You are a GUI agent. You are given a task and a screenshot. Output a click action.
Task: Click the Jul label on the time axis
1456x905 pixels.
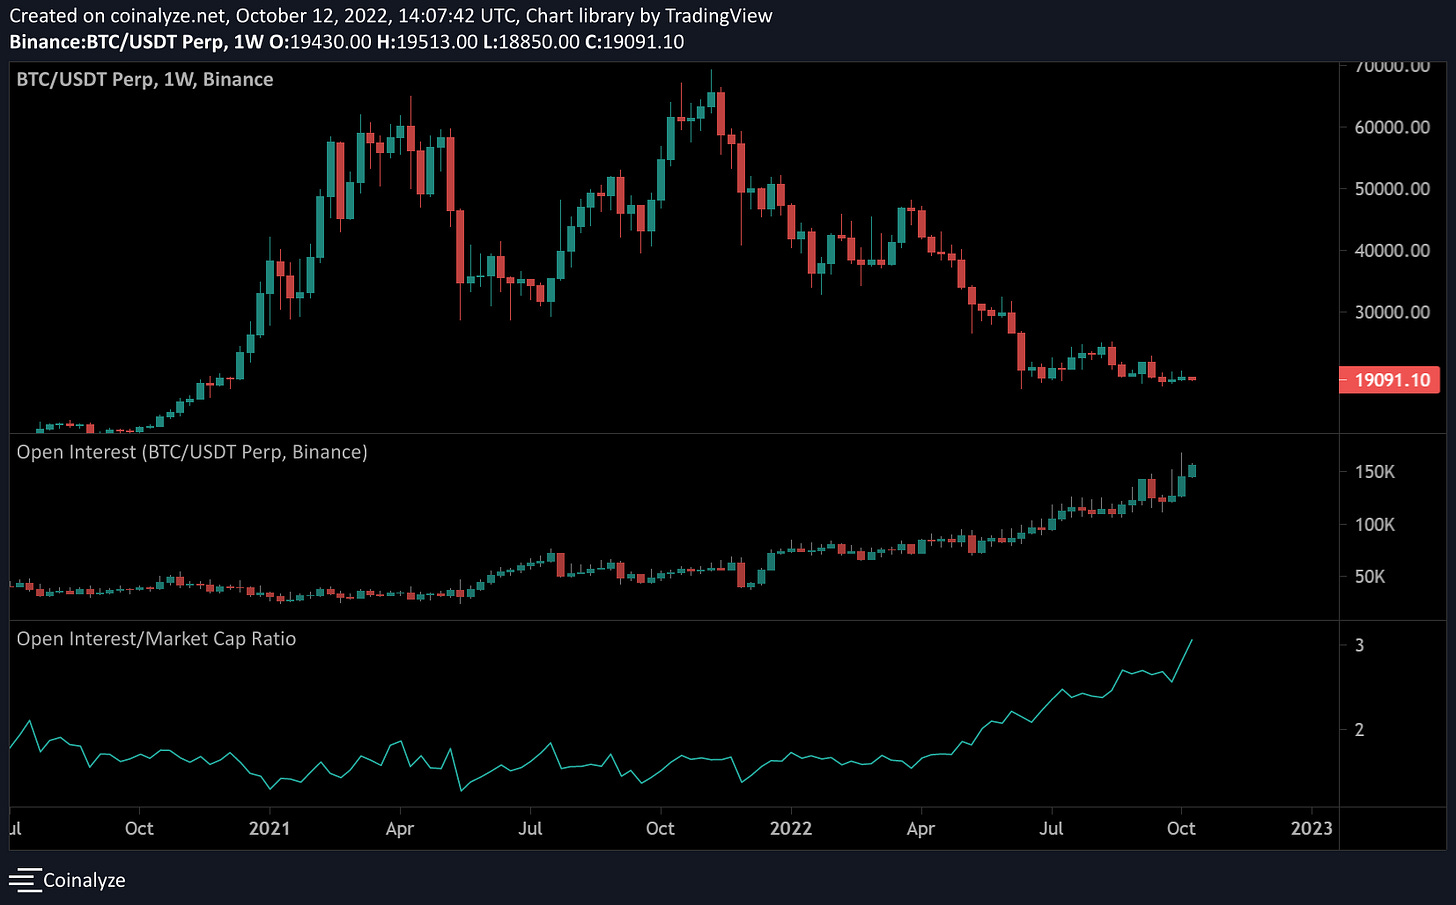[530, 828]
